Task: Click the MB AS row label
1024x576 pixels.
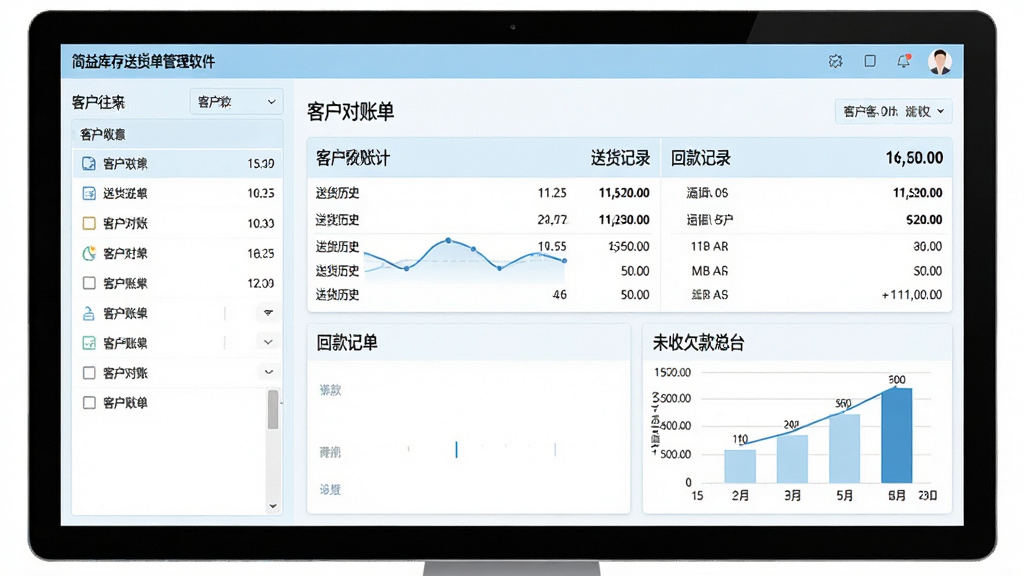Action: (710, 271)
